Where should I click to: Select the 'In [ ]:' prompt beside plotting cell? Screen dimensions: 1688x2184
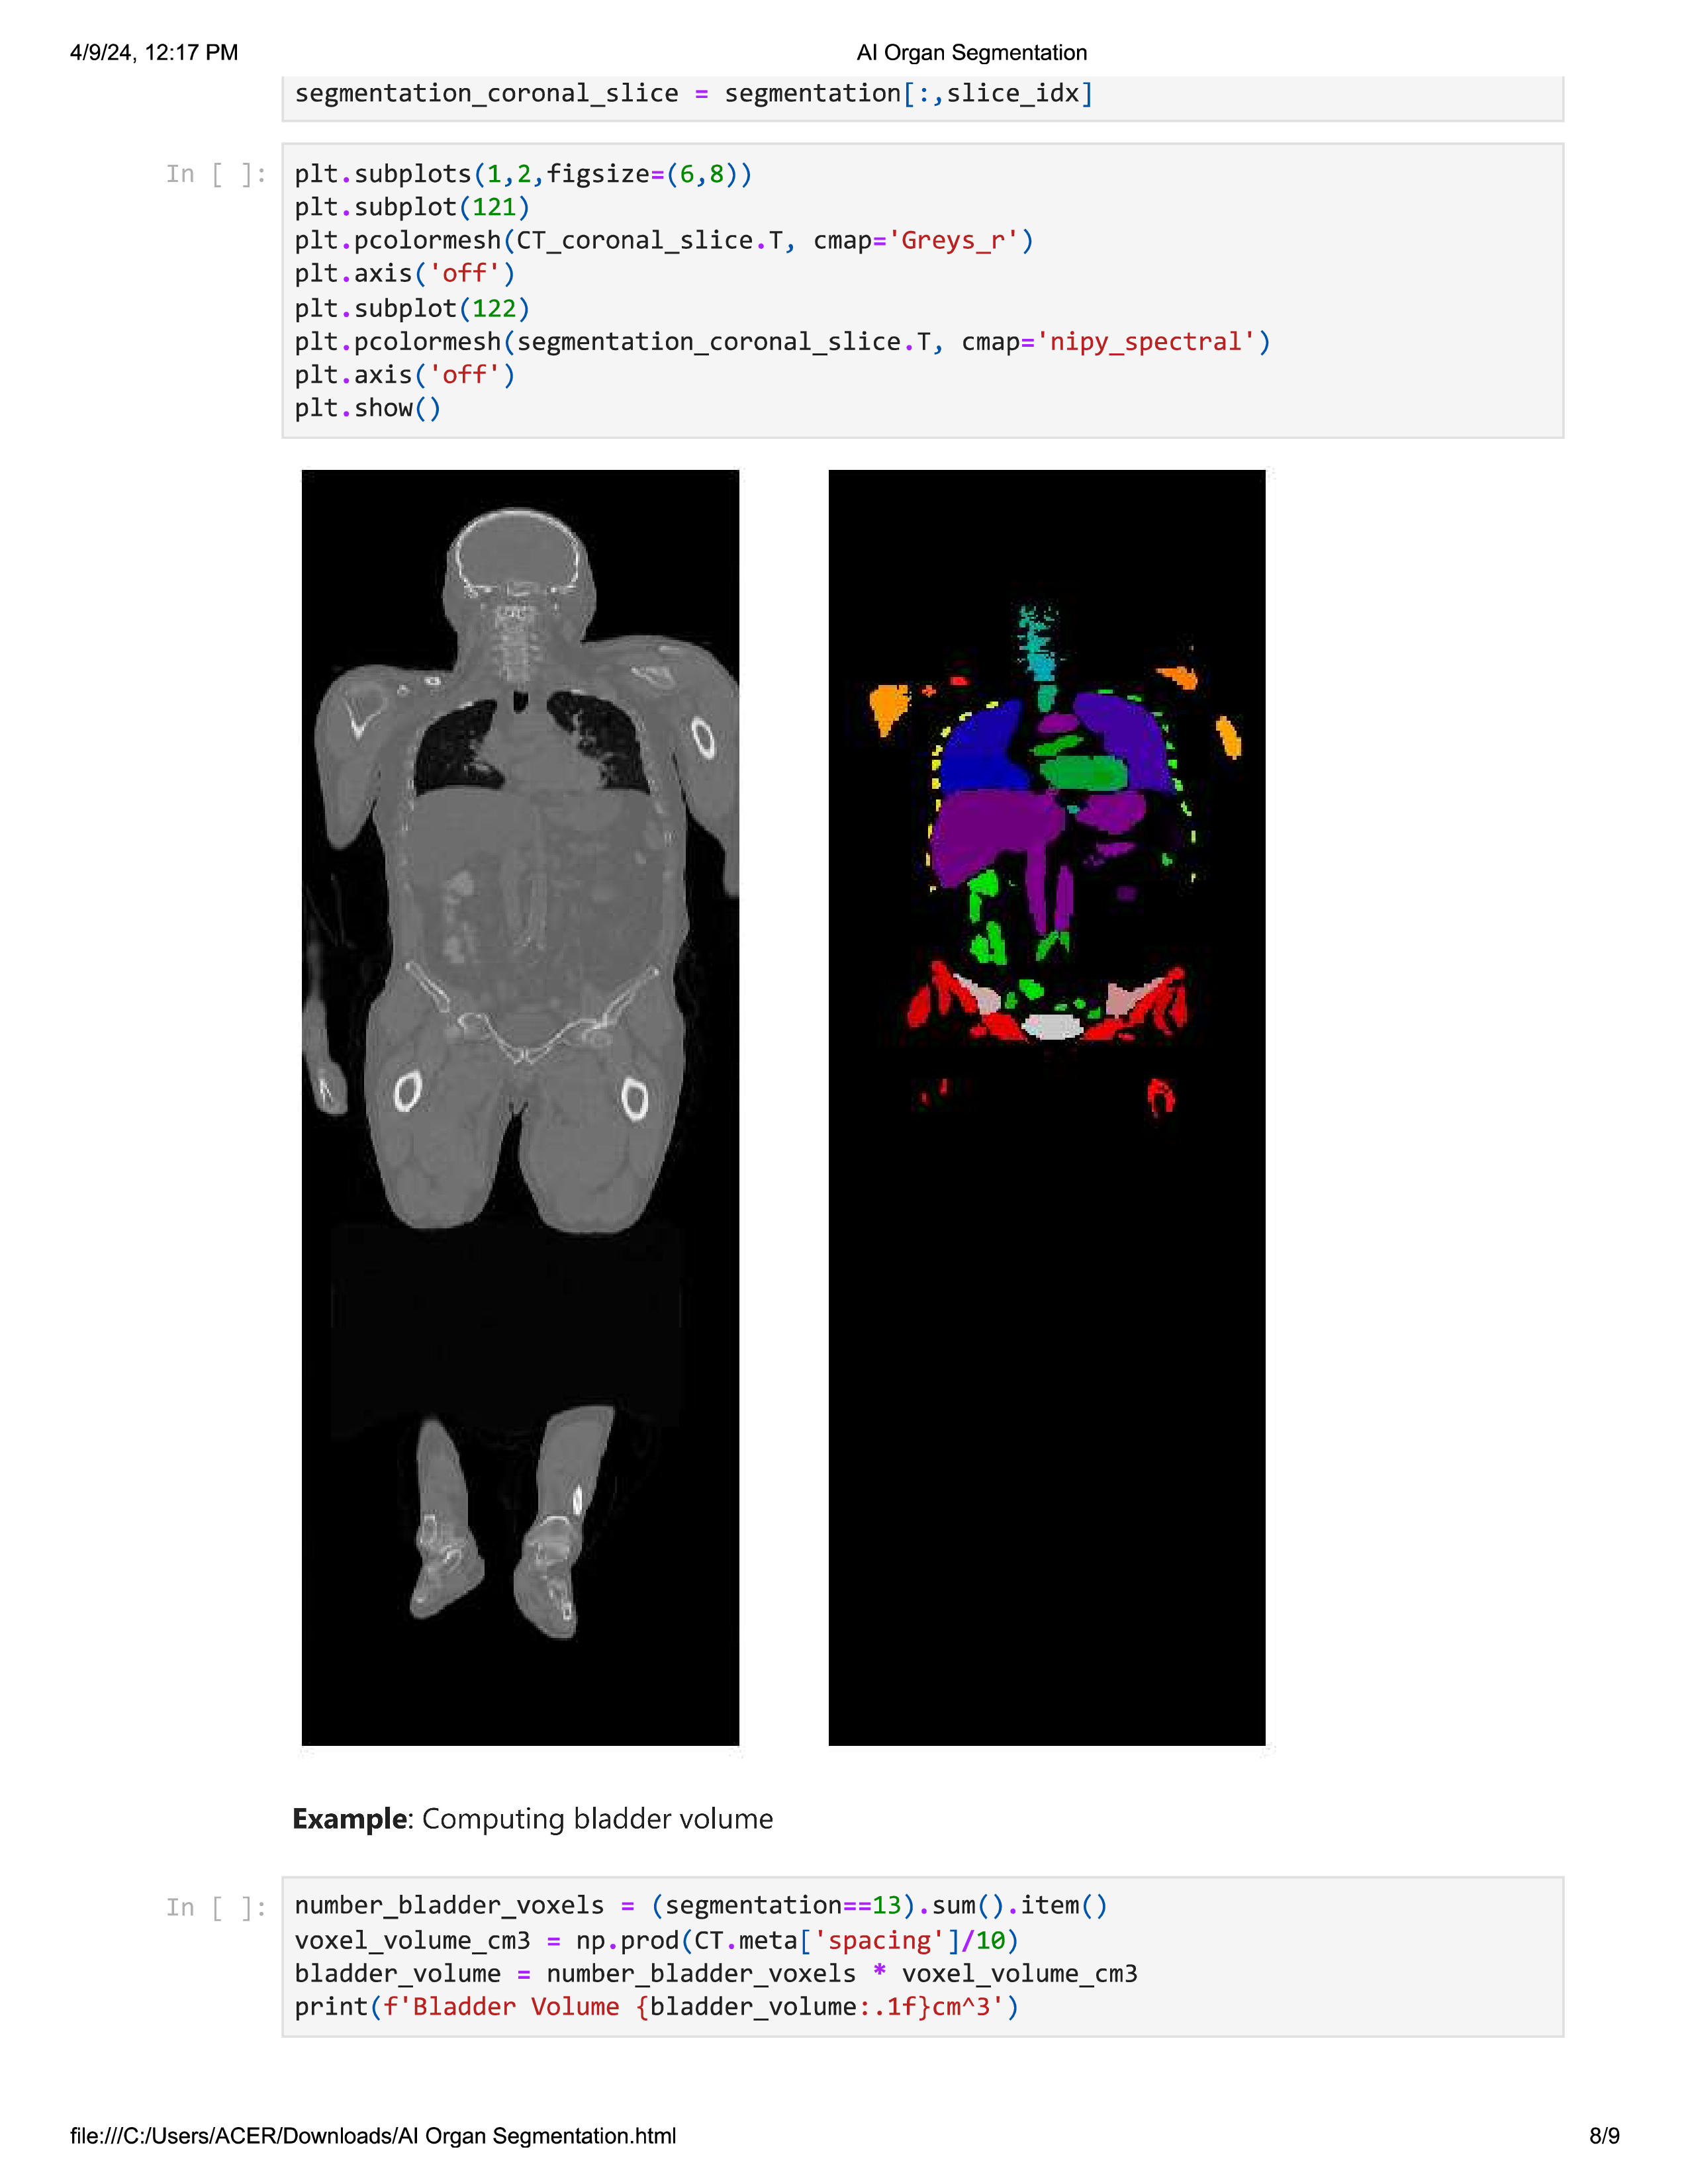(x=217, y=175)
